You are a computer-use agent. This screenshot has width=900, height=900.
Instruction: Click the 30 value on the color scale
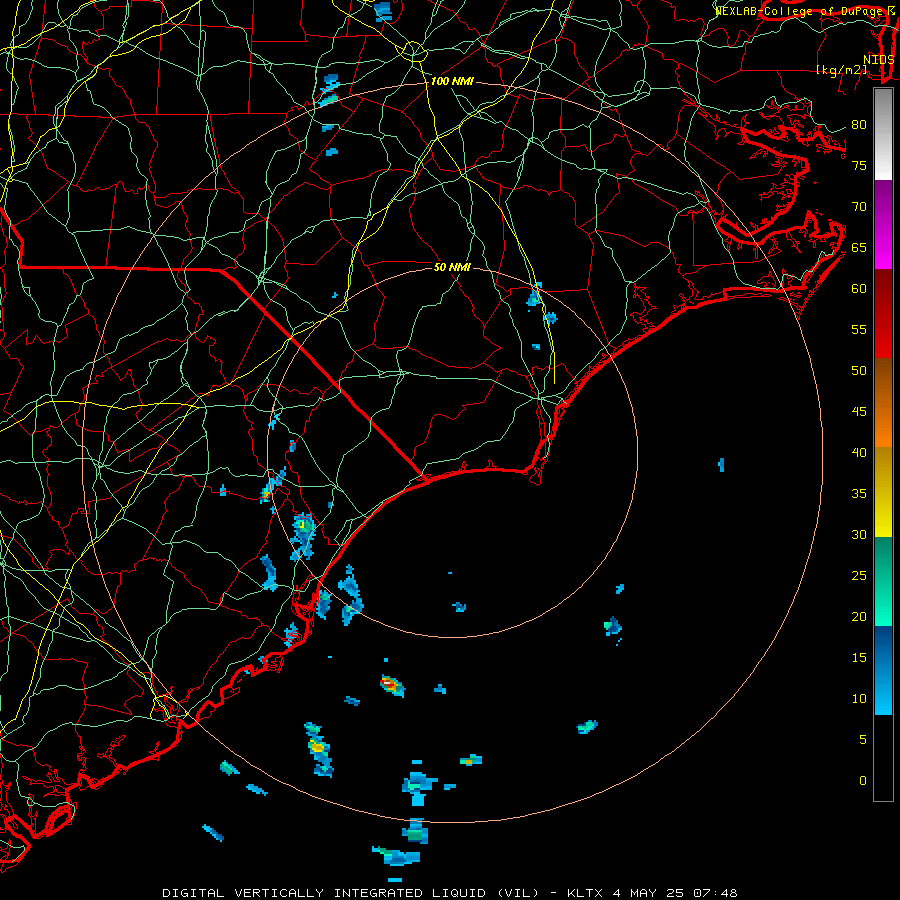click(859, 534)
